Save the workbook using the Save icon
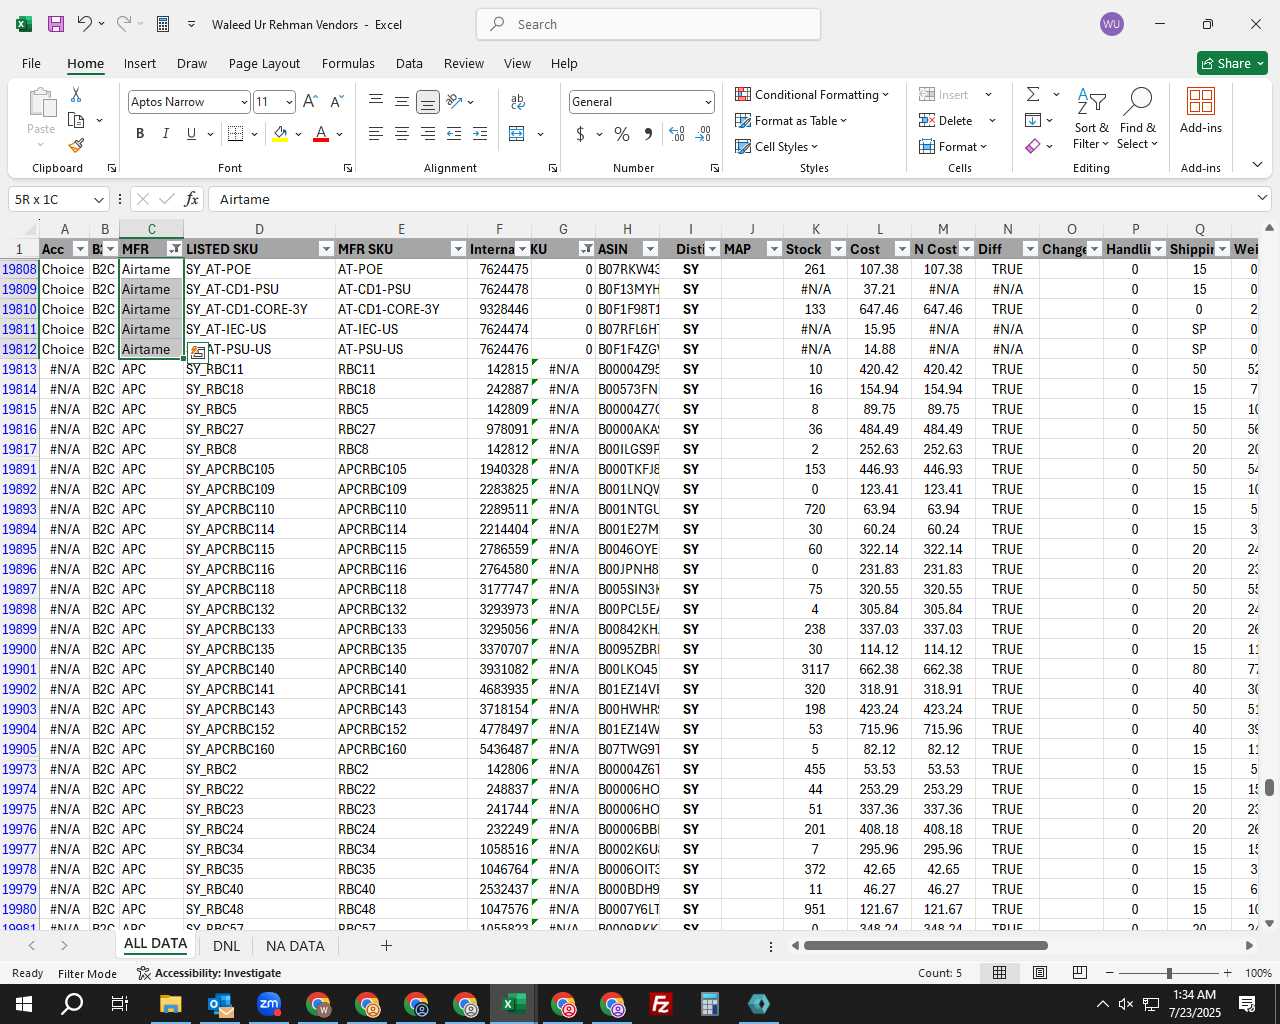Viewport: 1280px width, 1024px height. (56, 24)
